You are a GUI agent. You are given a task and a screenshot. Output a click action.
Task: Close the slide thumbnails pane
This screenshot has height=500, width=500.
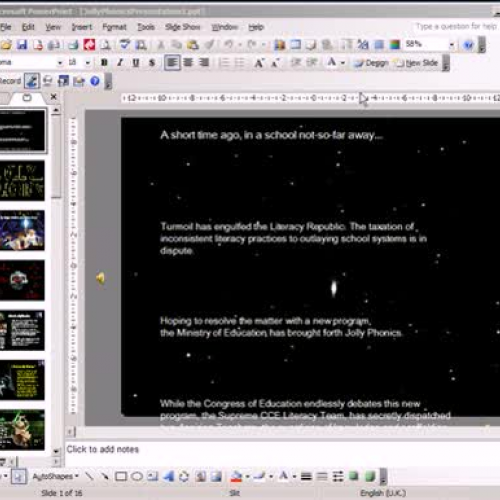point(53,97)
